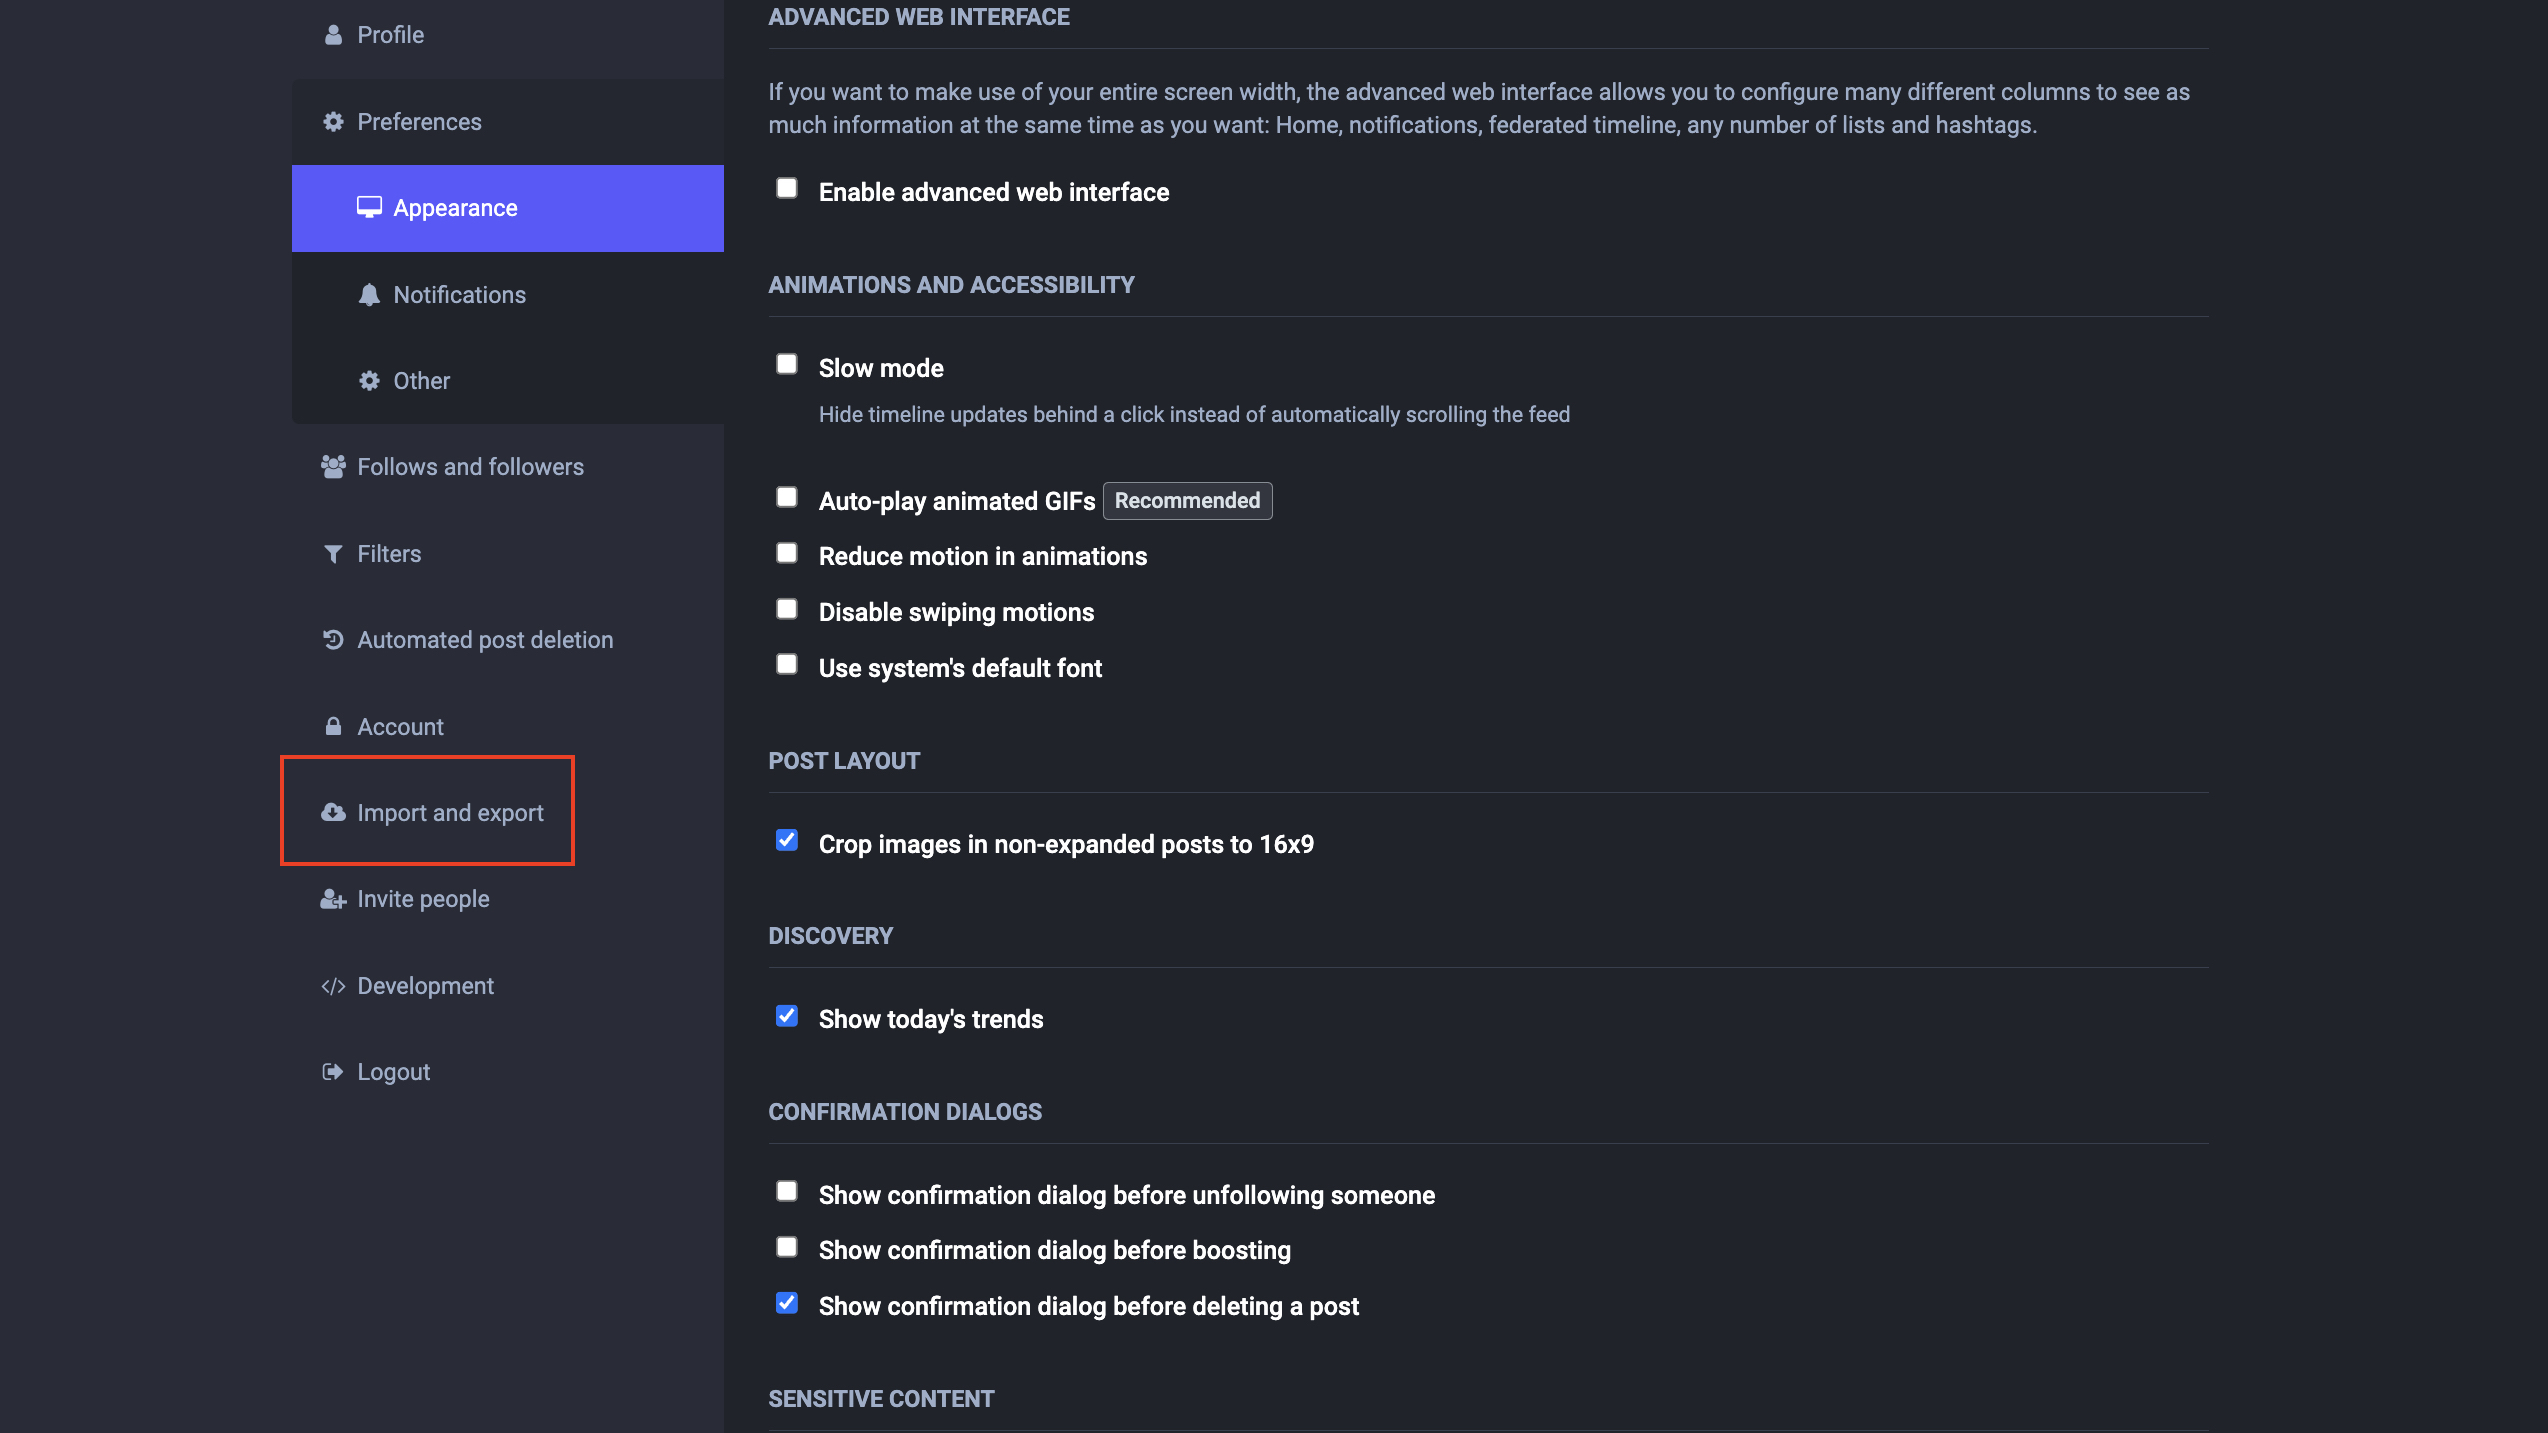This screenshot has height=1433, width=2548.
Task: Click the Appearance monitor icon
Action: point(369,207)
